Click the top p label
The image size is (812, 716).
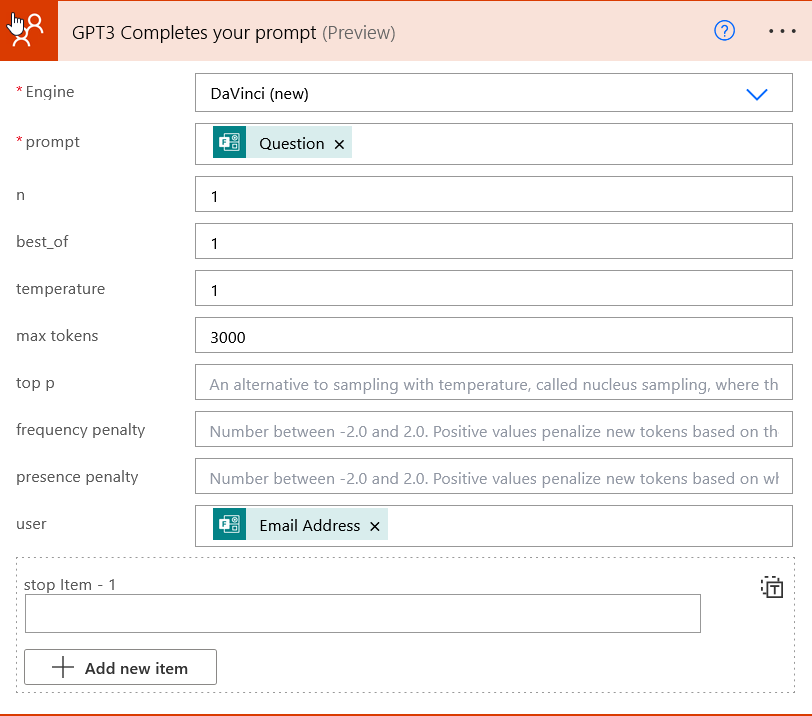[x=35, y=383]
